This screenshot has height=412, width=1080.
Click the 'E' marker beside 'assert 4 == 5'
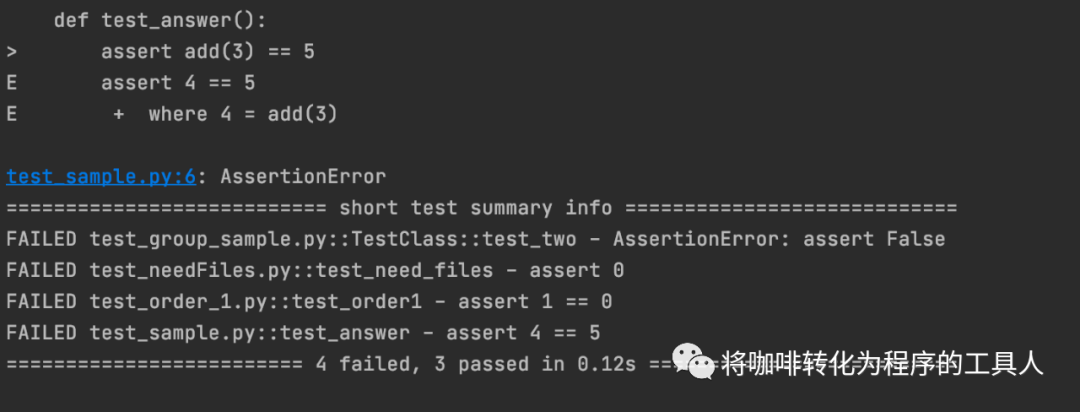(x=12, y=83)
